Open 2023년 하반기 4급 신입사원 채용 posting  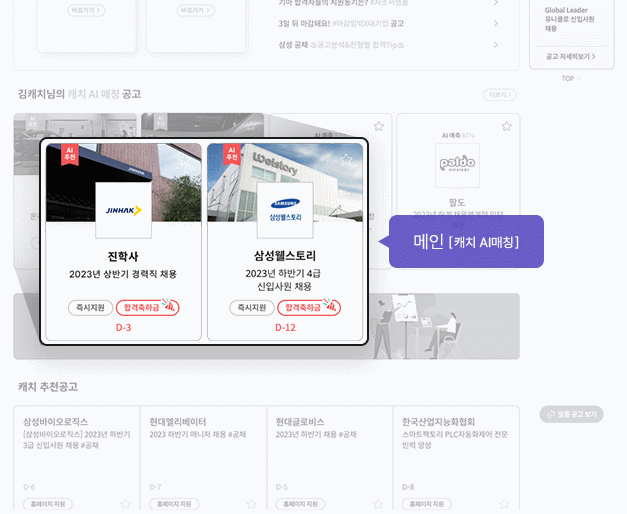point(285,280)
